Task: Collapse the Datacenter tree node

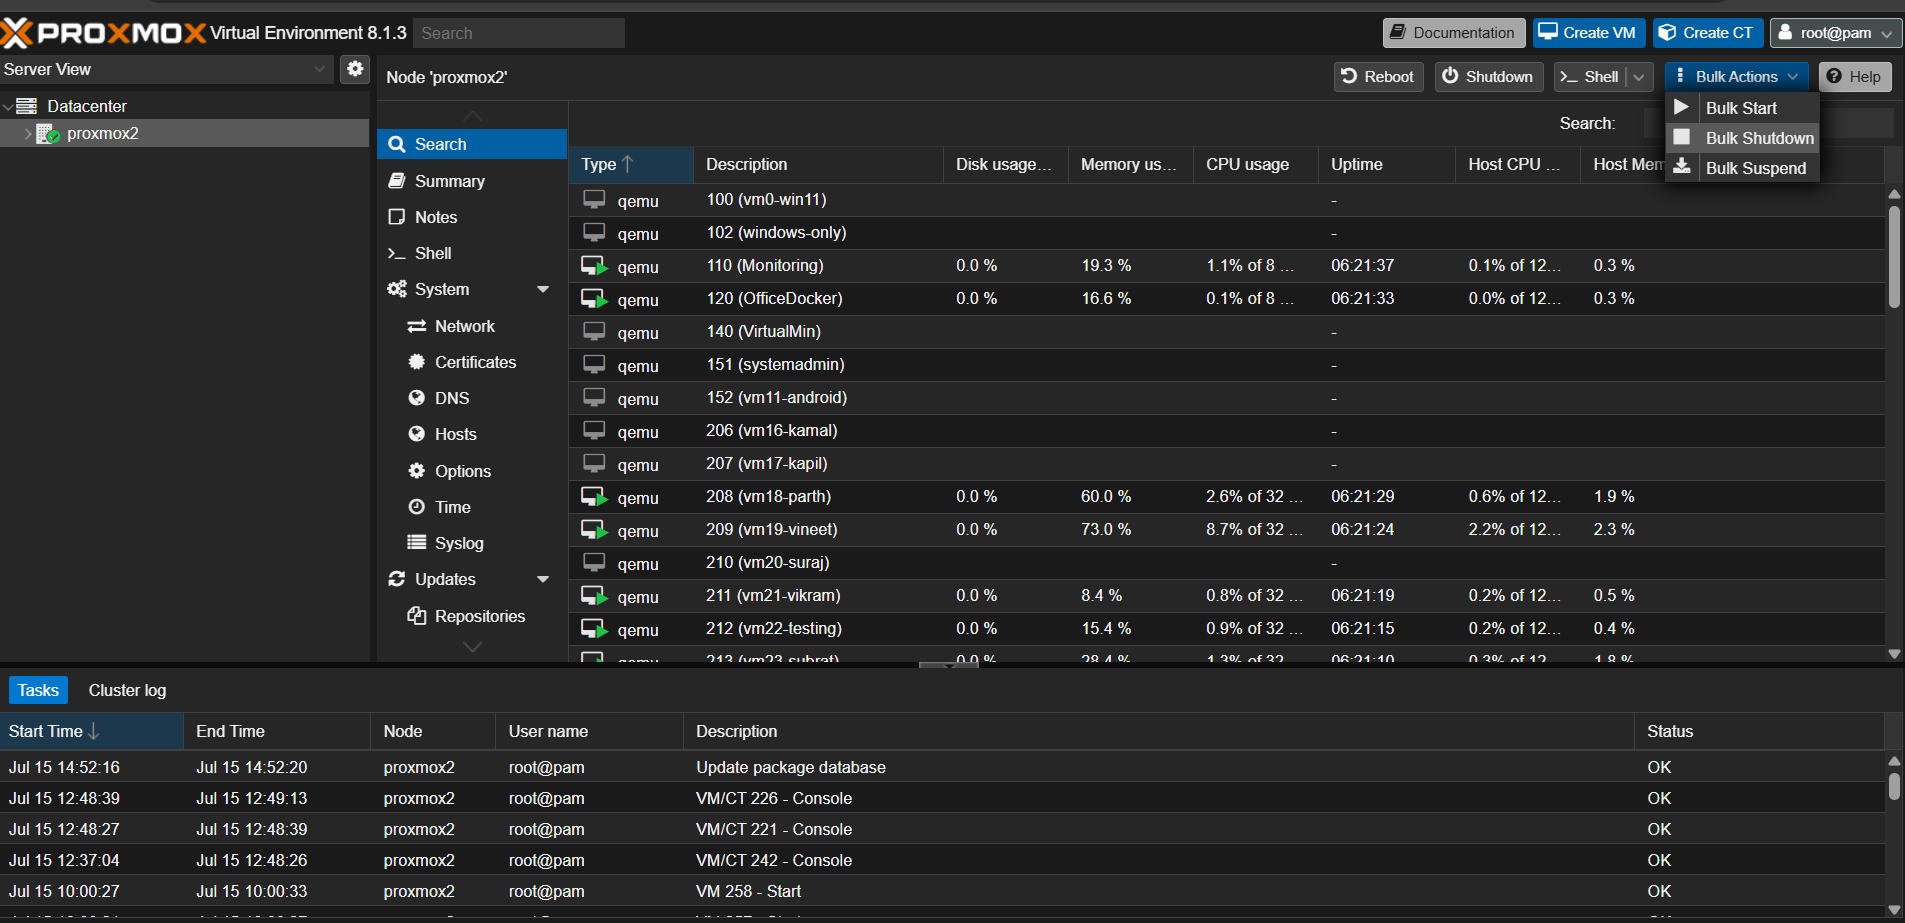Action: (x=8, y=106)
